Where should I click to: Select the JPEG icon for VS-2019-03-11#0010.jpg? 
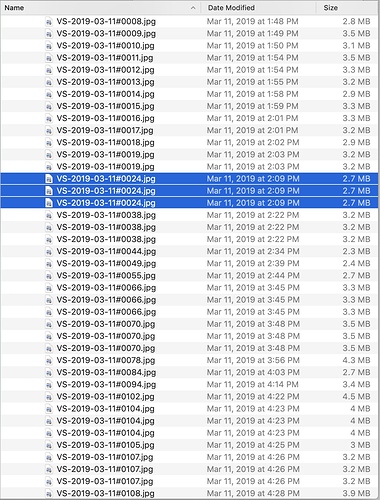pyautogui.click(x=49, y=46)
